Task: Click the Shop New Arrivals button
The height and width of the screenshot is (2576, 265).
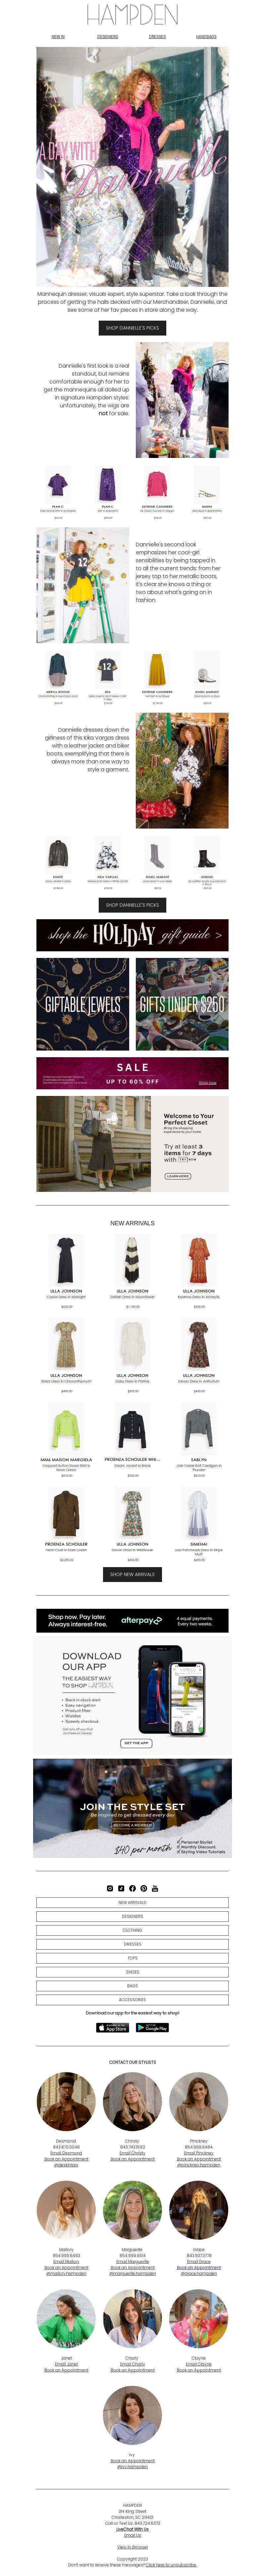Action: (x=132, y=1574)
